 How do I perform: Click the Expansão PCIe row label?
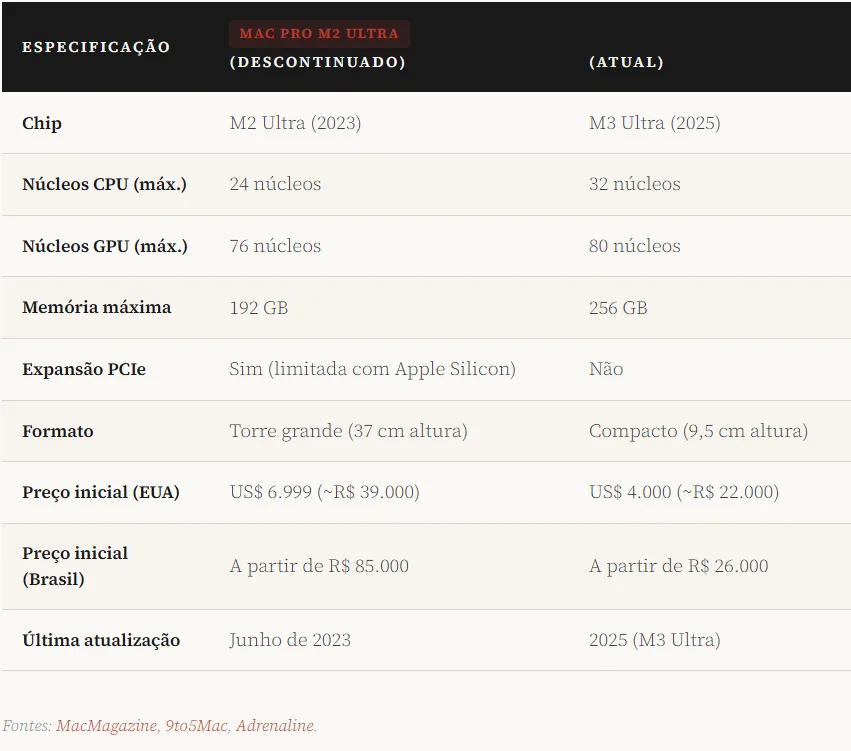tap(84, 369)
